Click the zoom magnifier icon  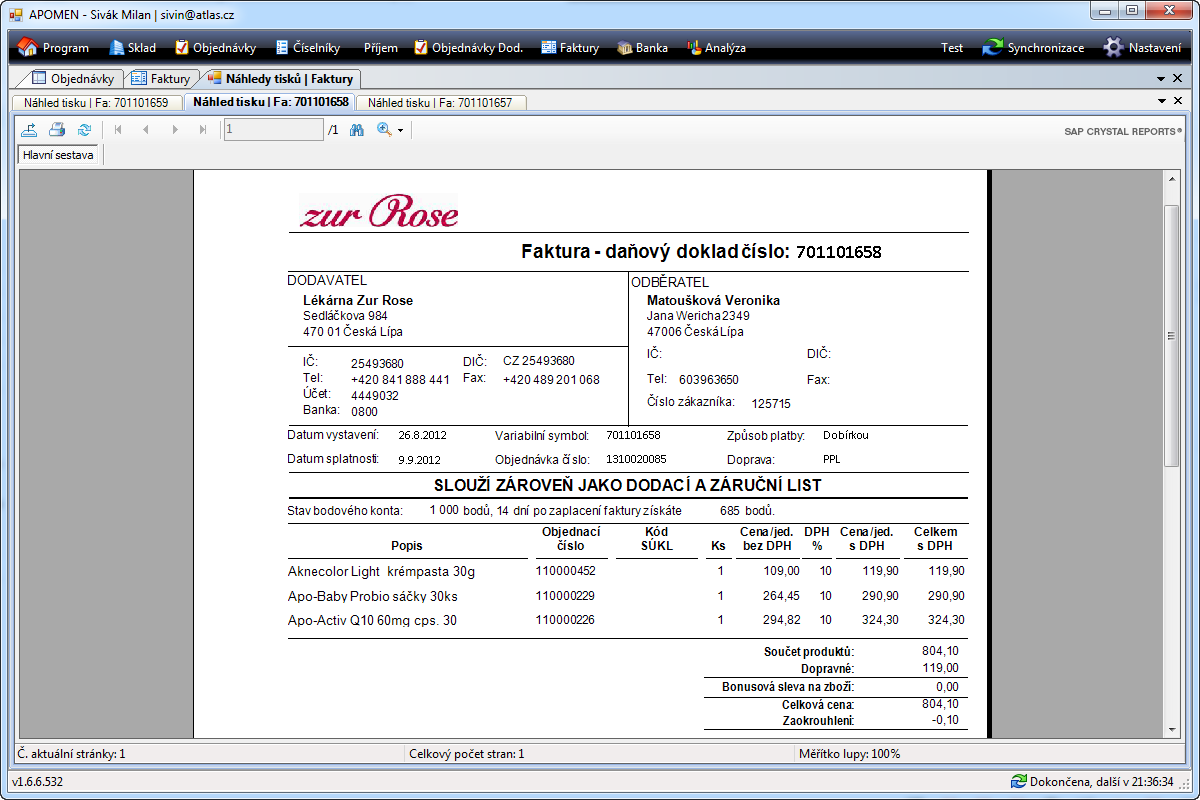pos(384,129)
